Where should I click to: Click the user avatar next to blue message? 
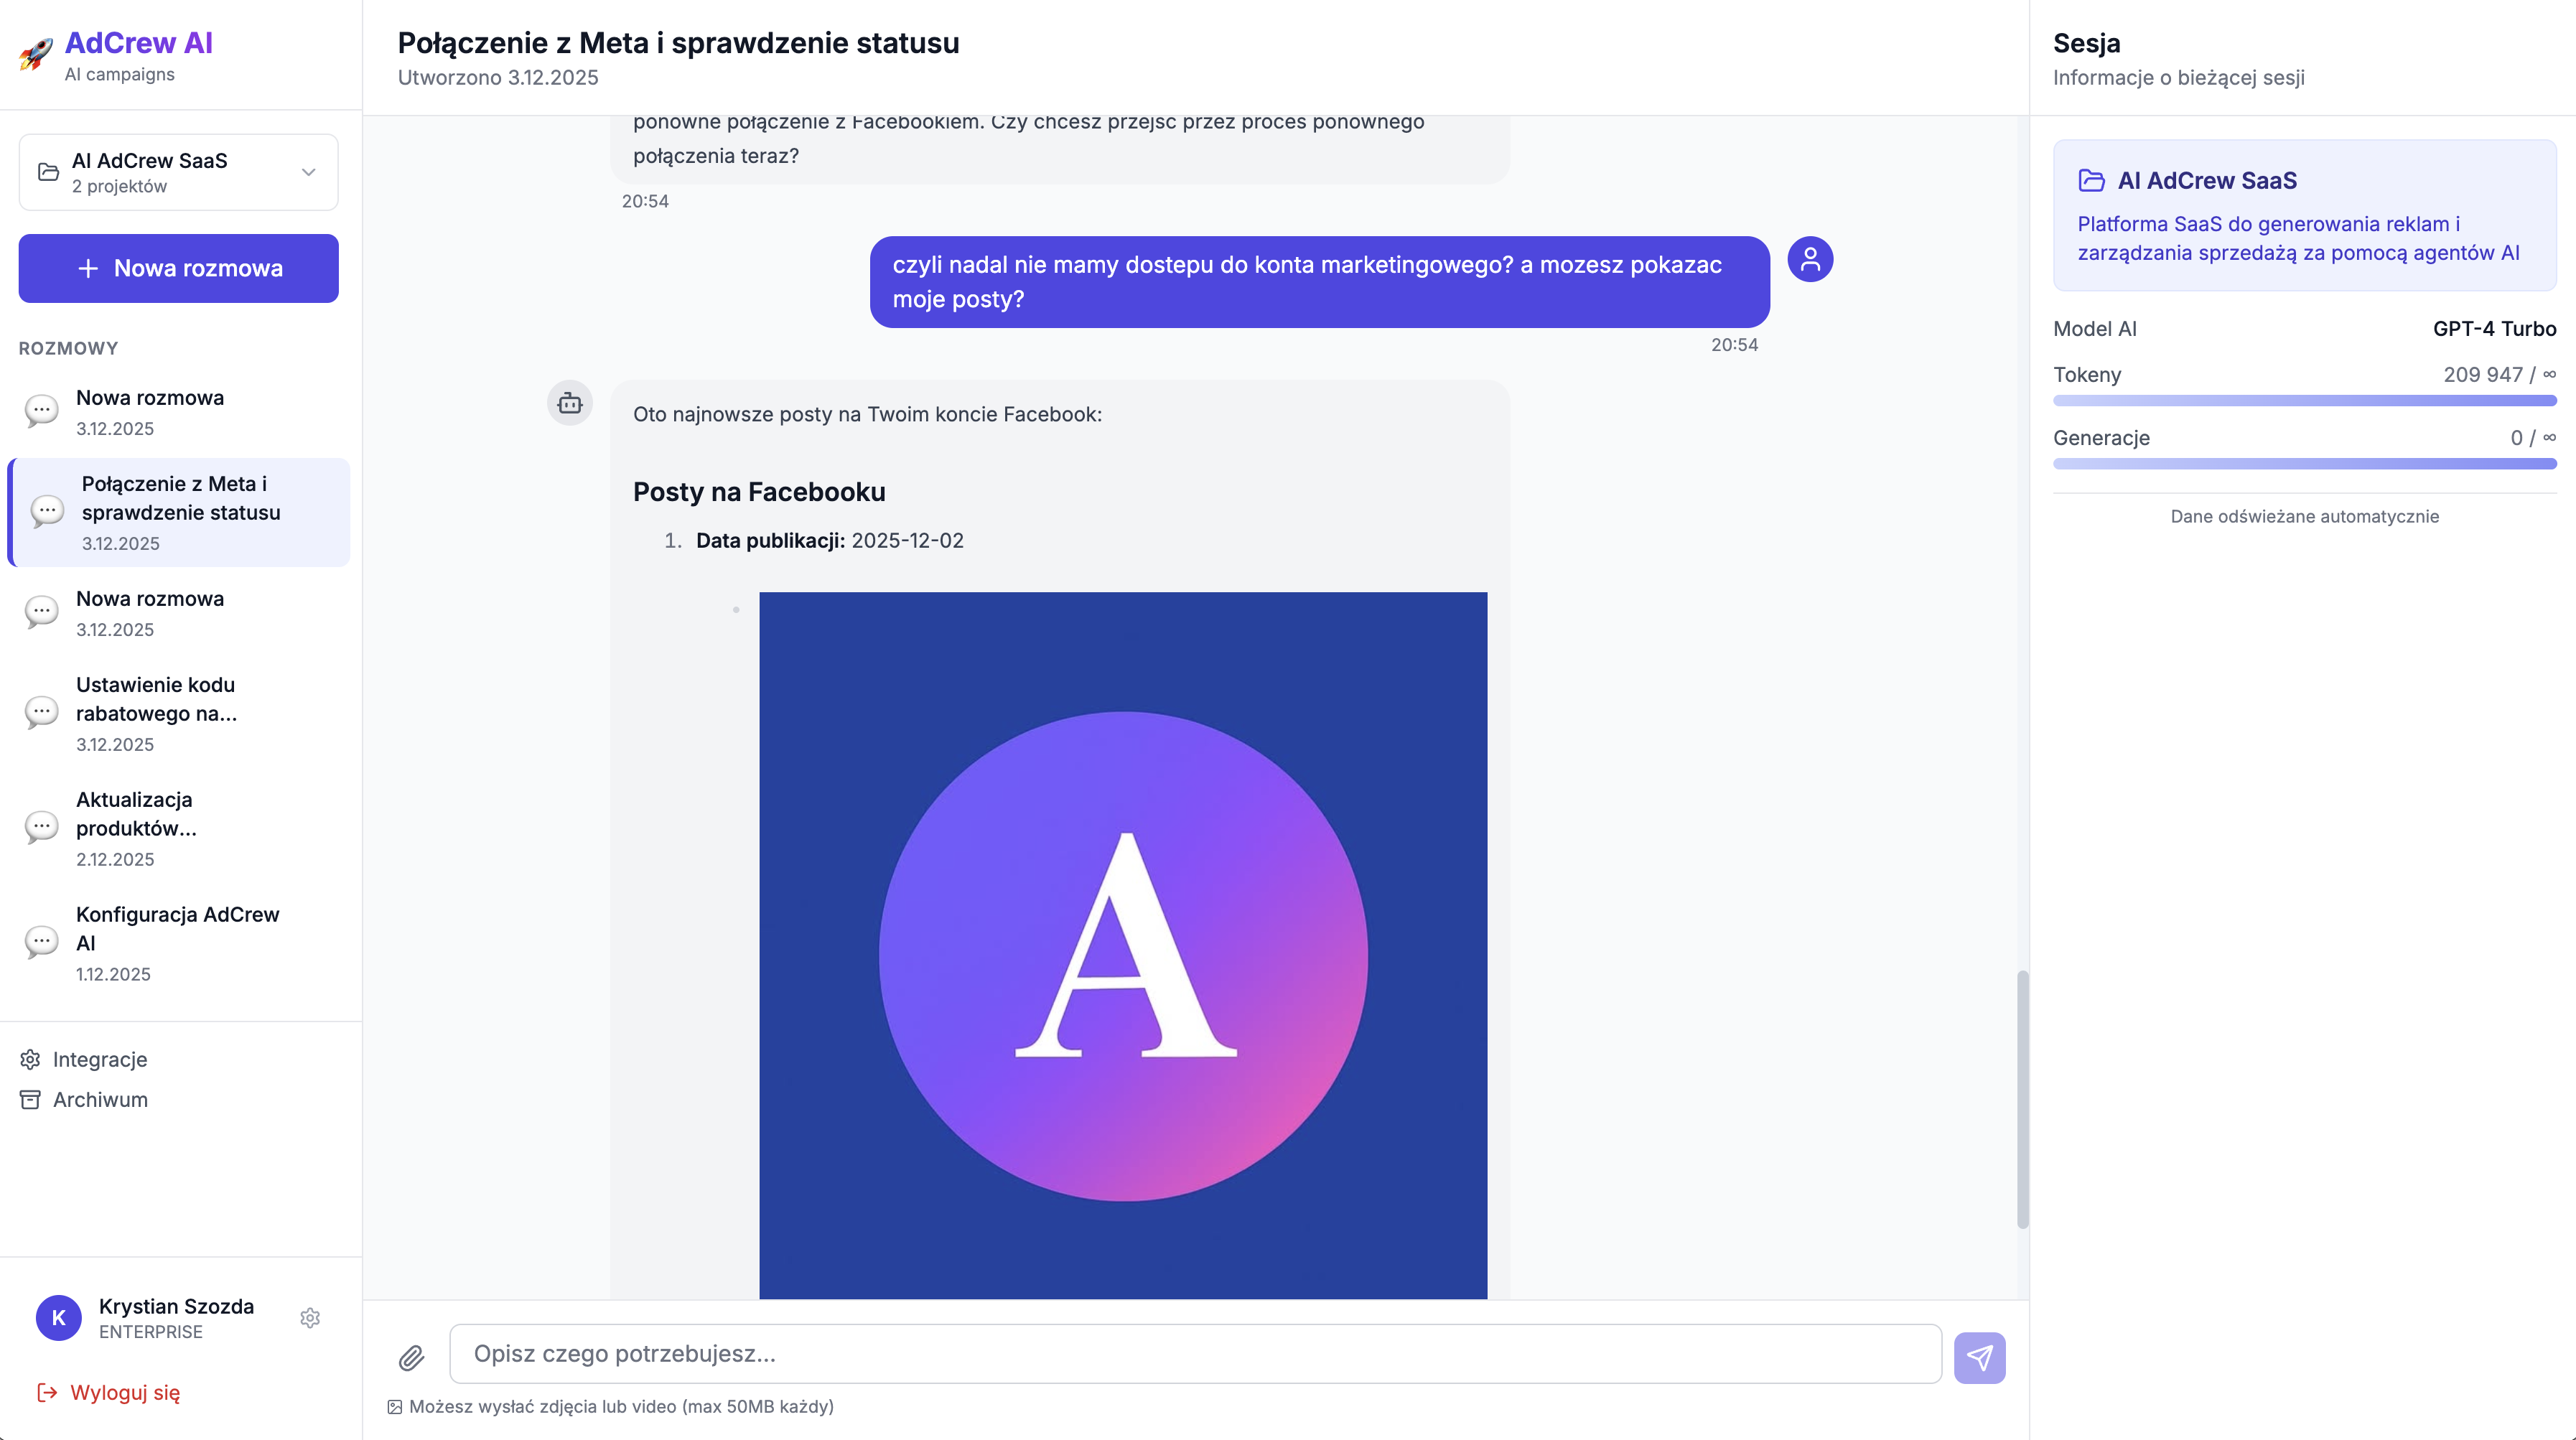[1811, 260]
